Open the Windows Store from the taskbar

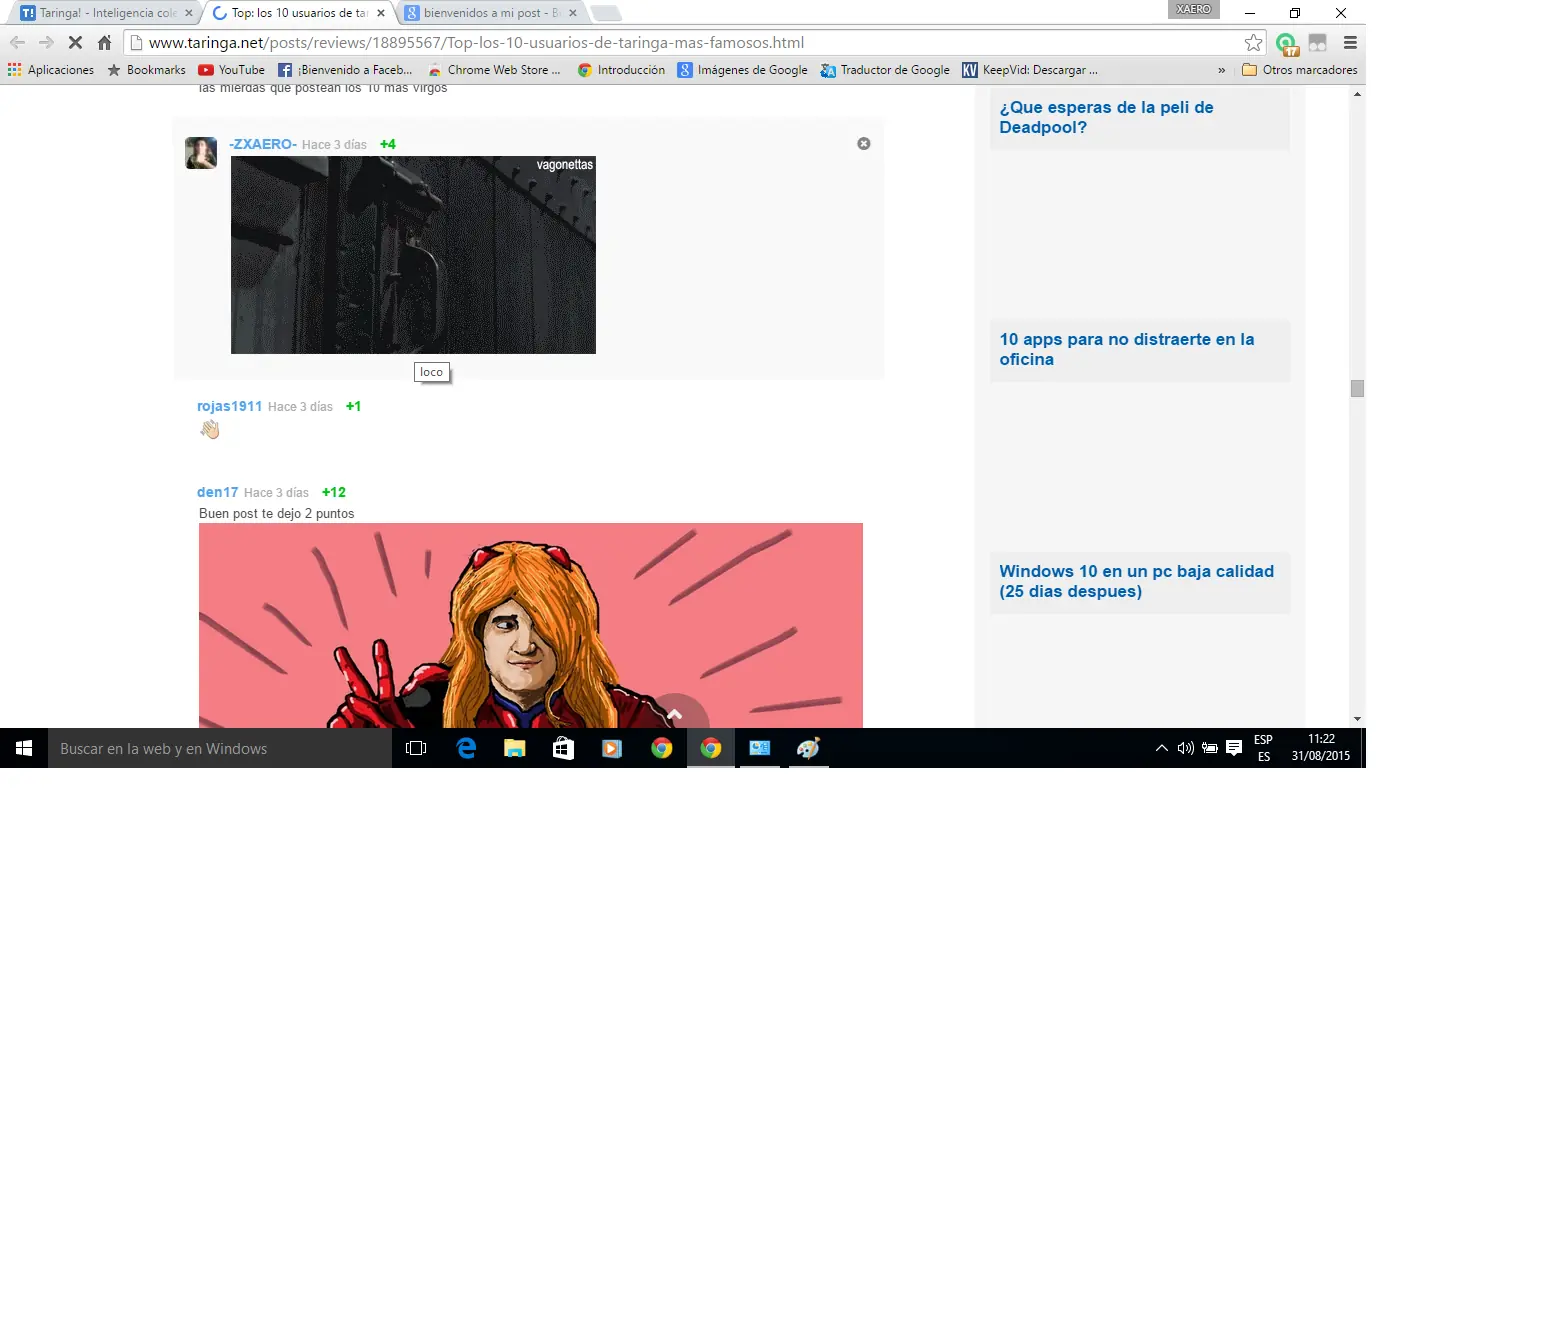(564, 748)
